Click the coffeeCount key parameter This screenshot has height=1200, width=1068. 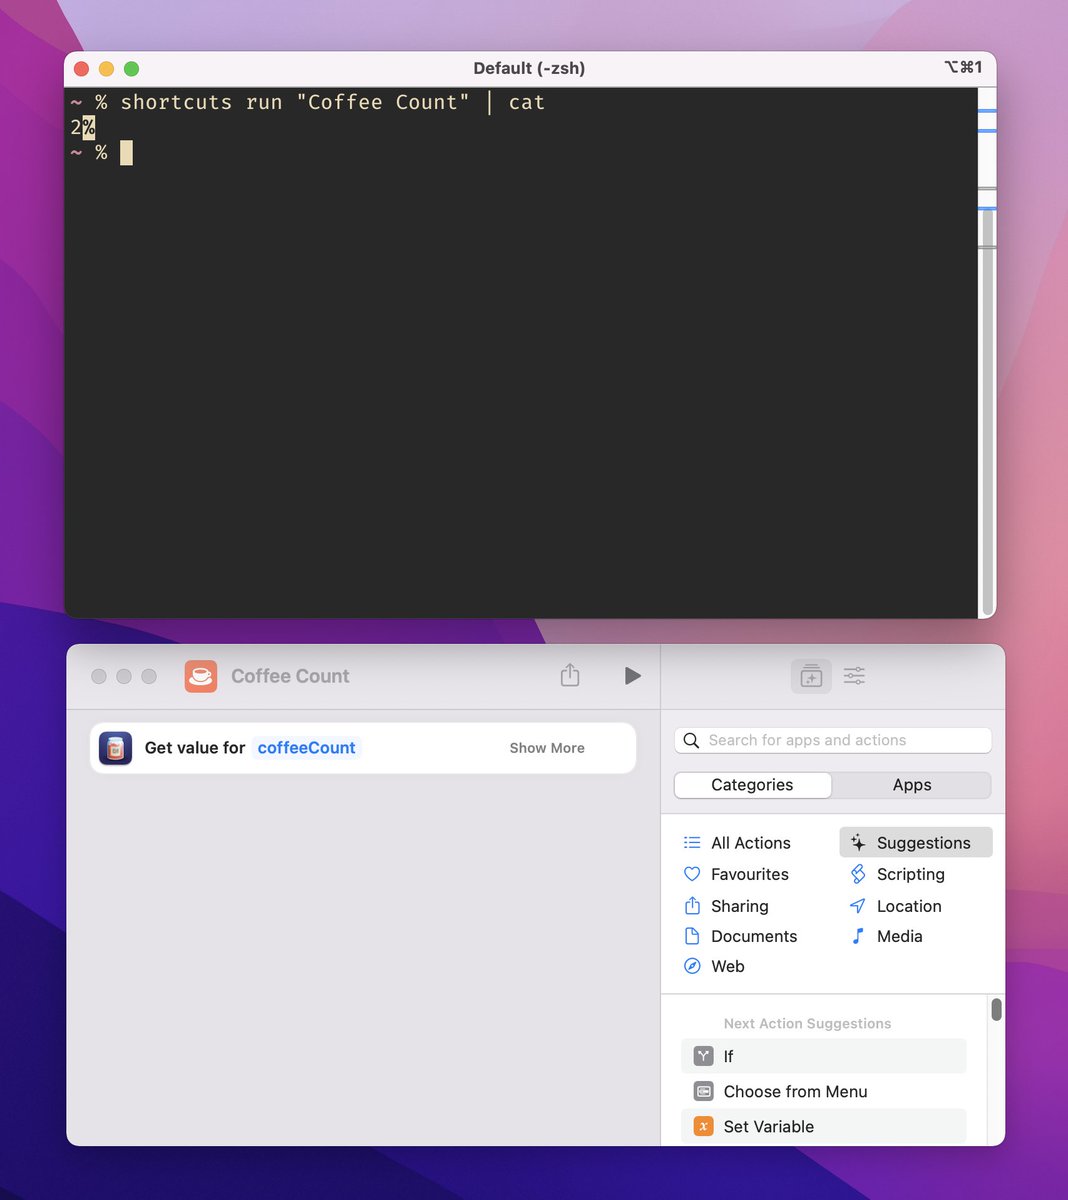coord(306,748)
